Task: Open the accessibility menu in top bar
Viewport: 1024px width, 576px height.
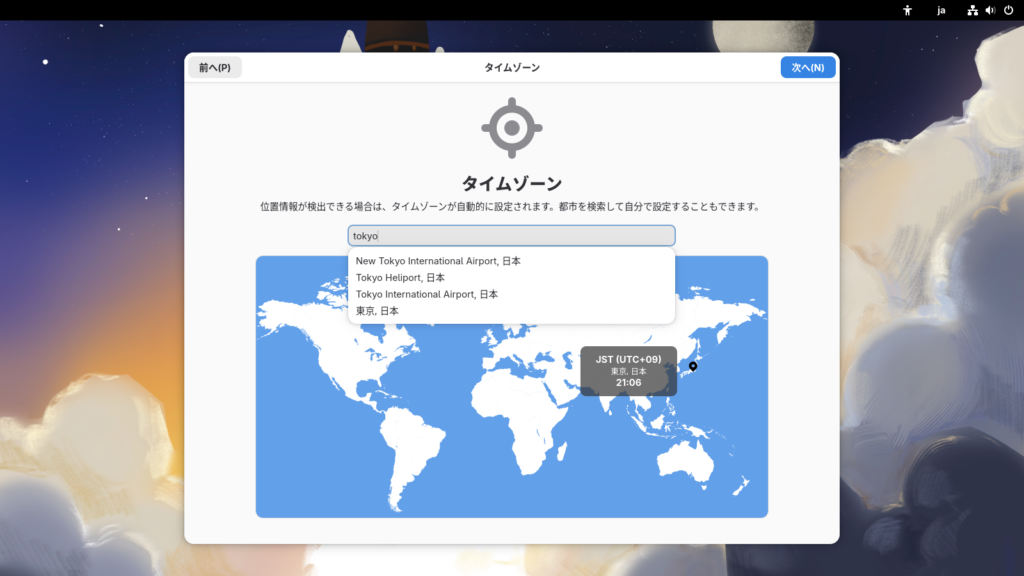Action: pos(908,10)
